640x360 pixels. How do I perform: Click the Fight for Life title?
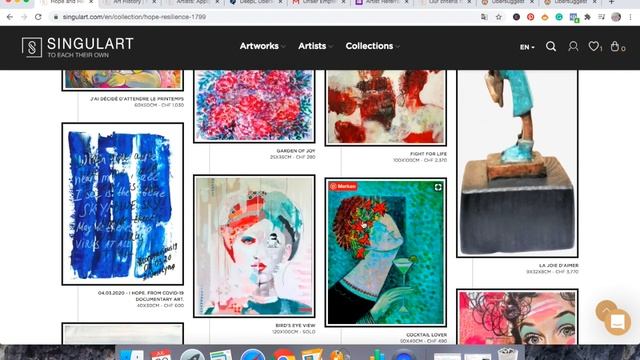(x=428, y=154)
